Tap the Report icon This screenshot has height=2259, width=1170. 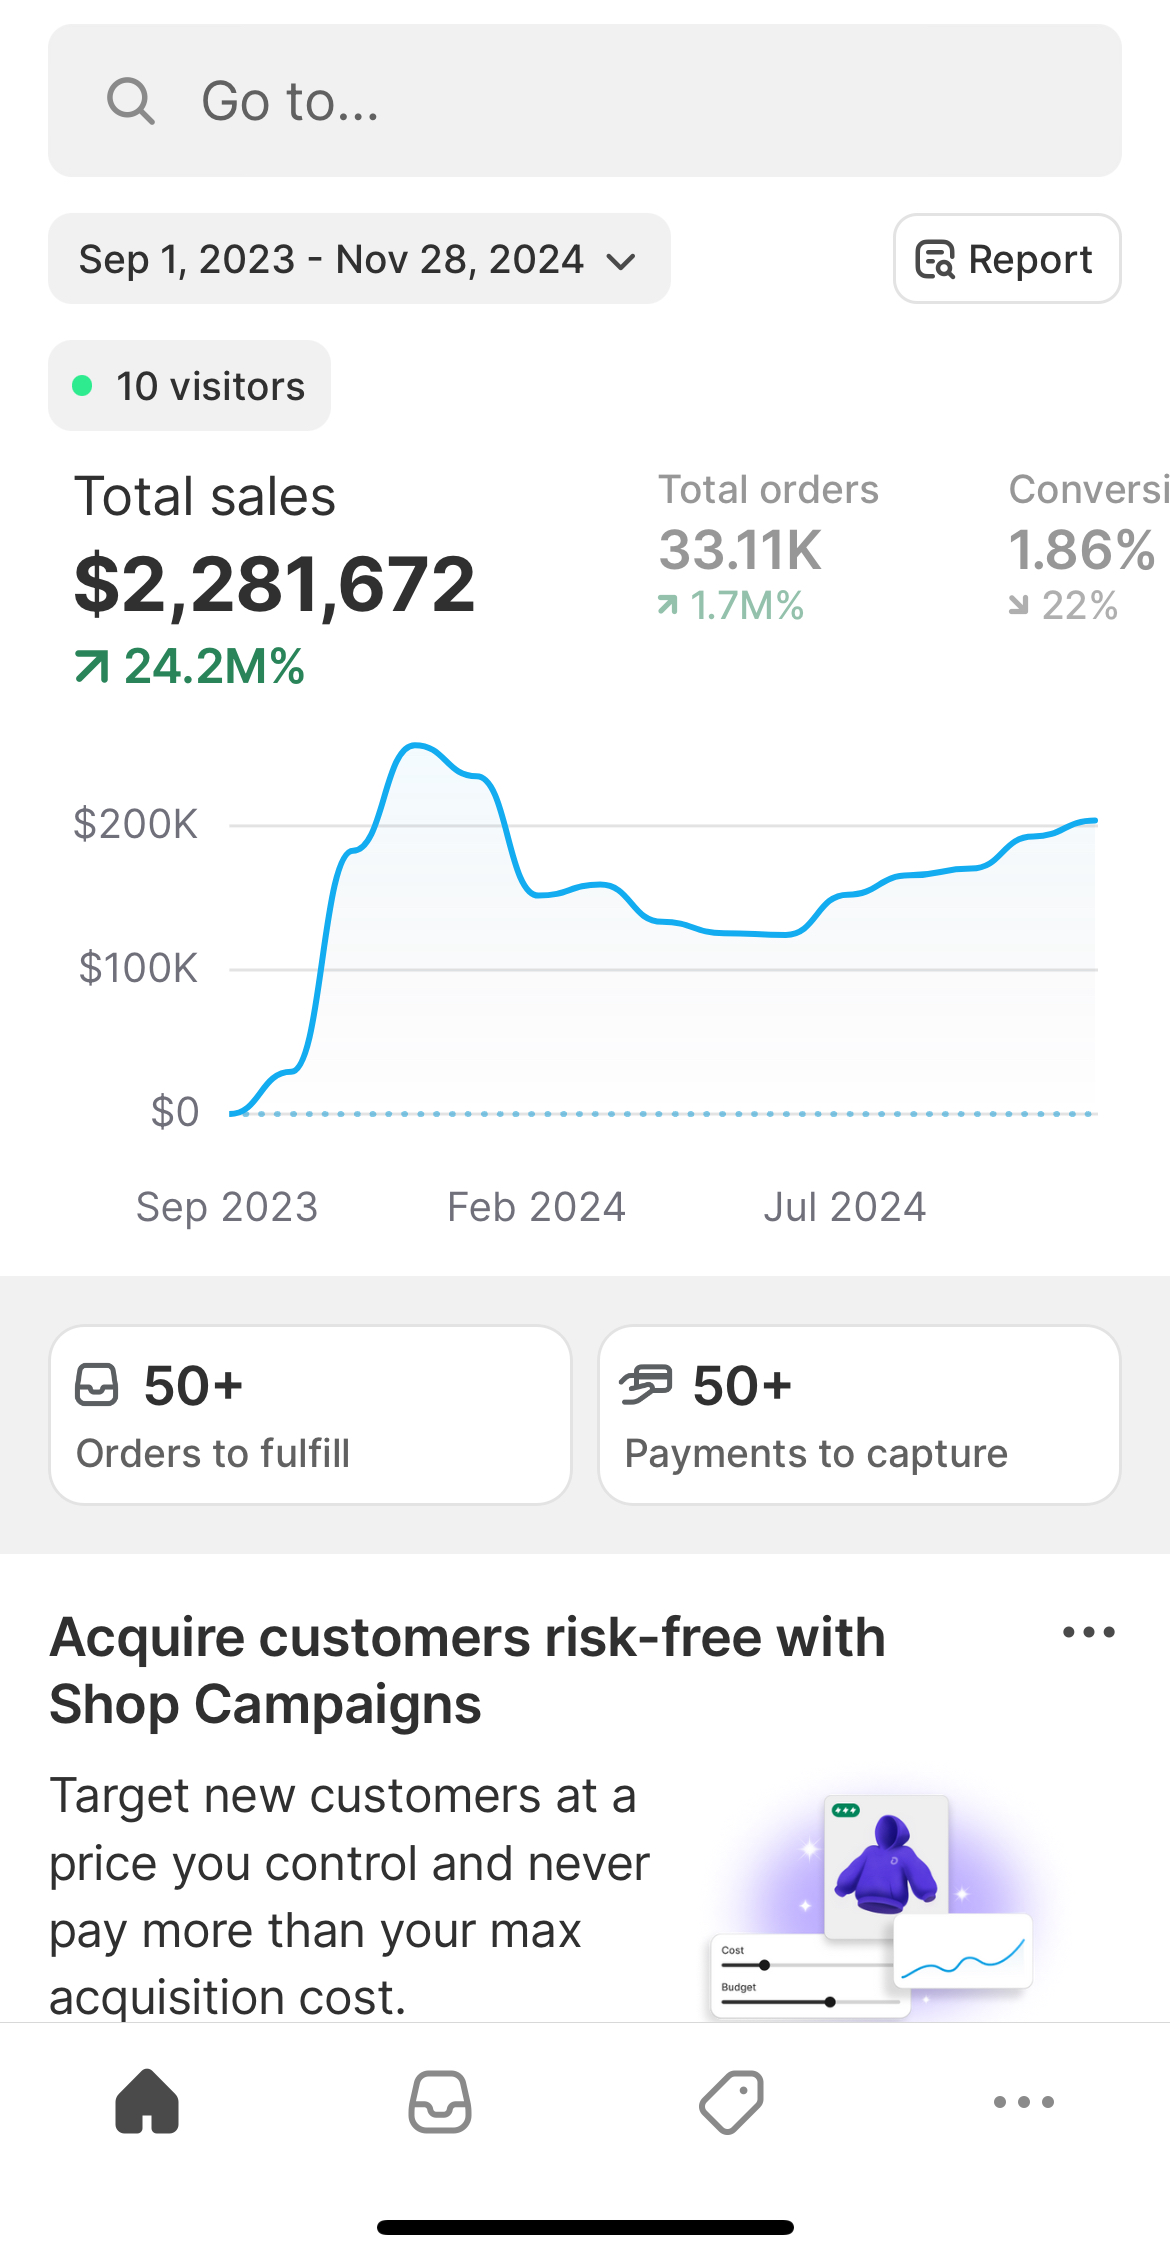click(936, 260)
